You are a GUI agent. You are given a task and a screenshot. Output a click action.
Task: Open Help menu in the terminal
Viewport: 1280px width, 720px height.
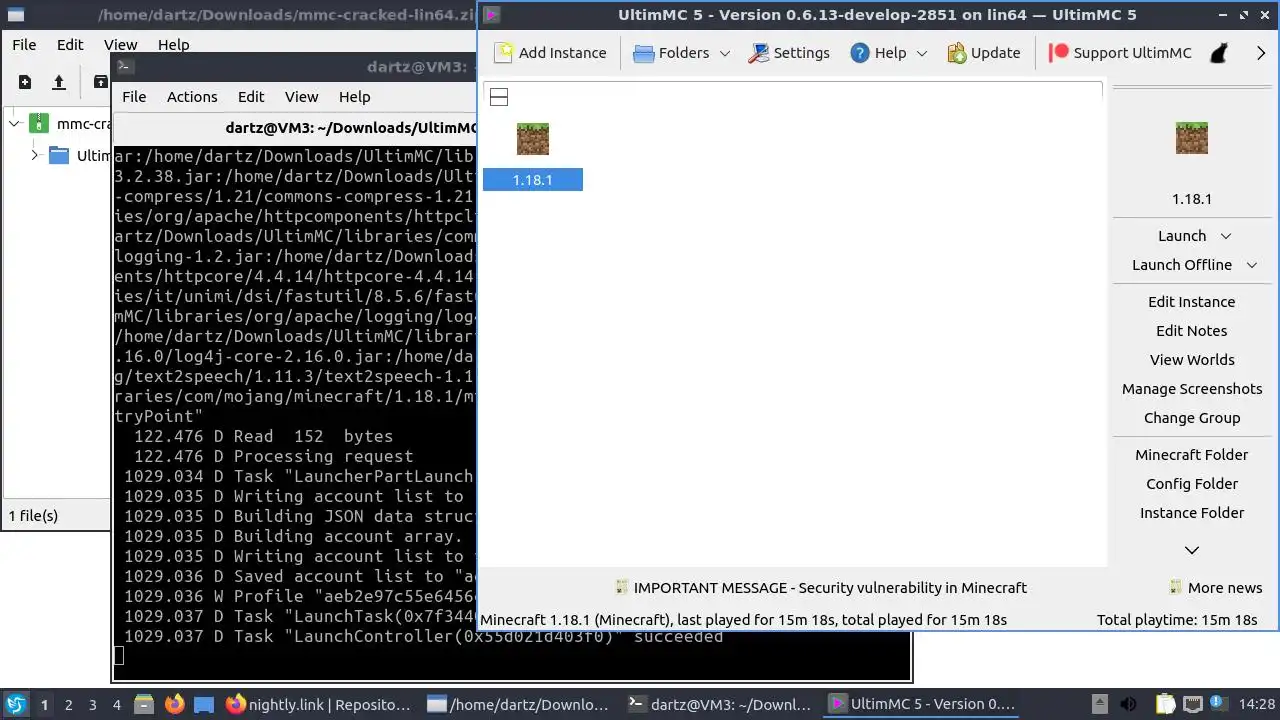354,97
